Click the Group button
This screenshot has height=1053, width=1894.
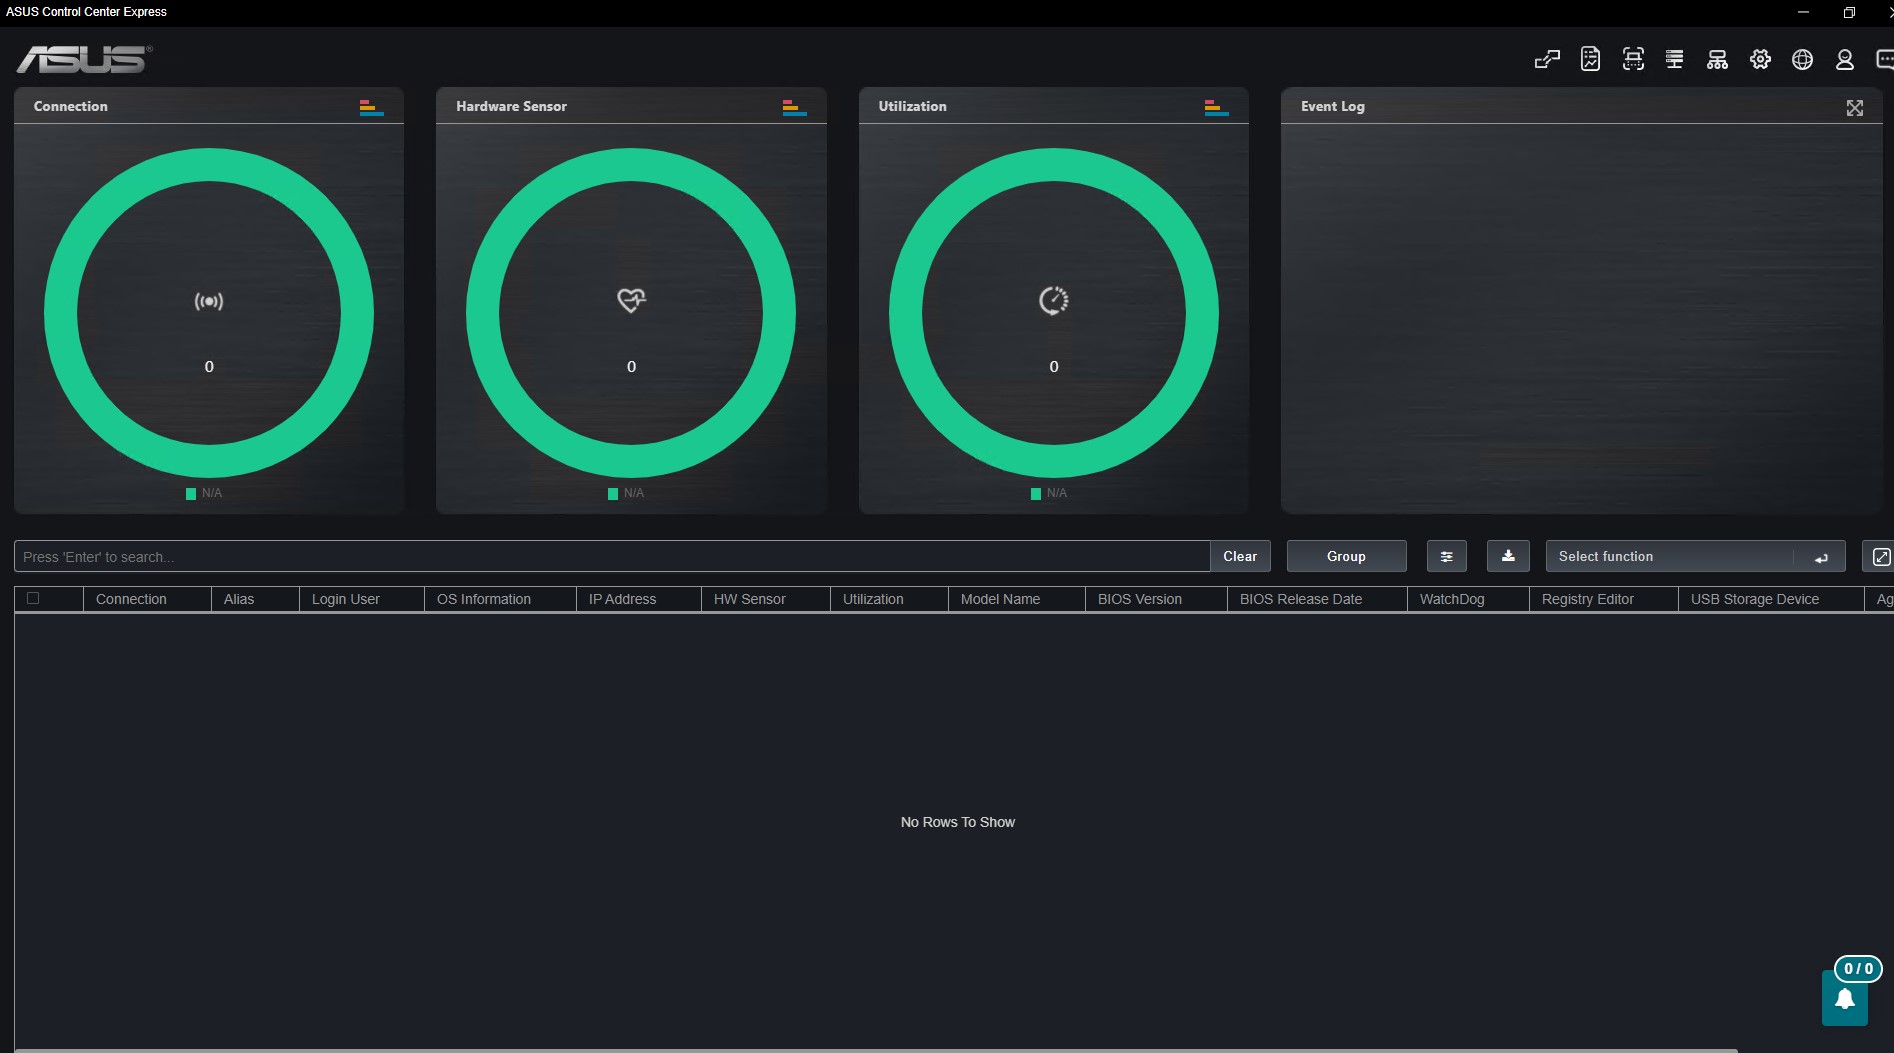pos(1346,556)
